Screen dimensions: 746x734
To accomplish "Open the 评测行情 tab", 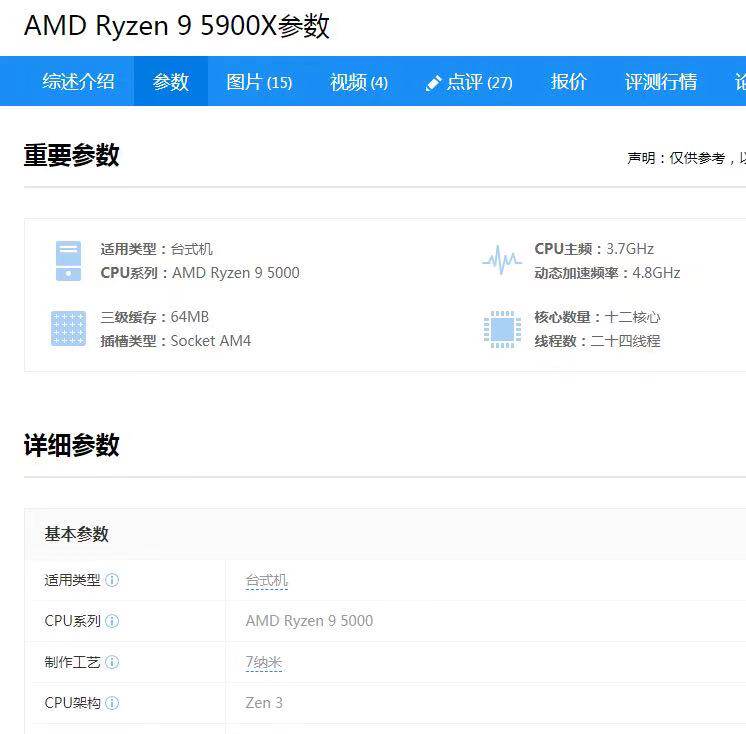I will pyautogui.click(x=661, y=81).
